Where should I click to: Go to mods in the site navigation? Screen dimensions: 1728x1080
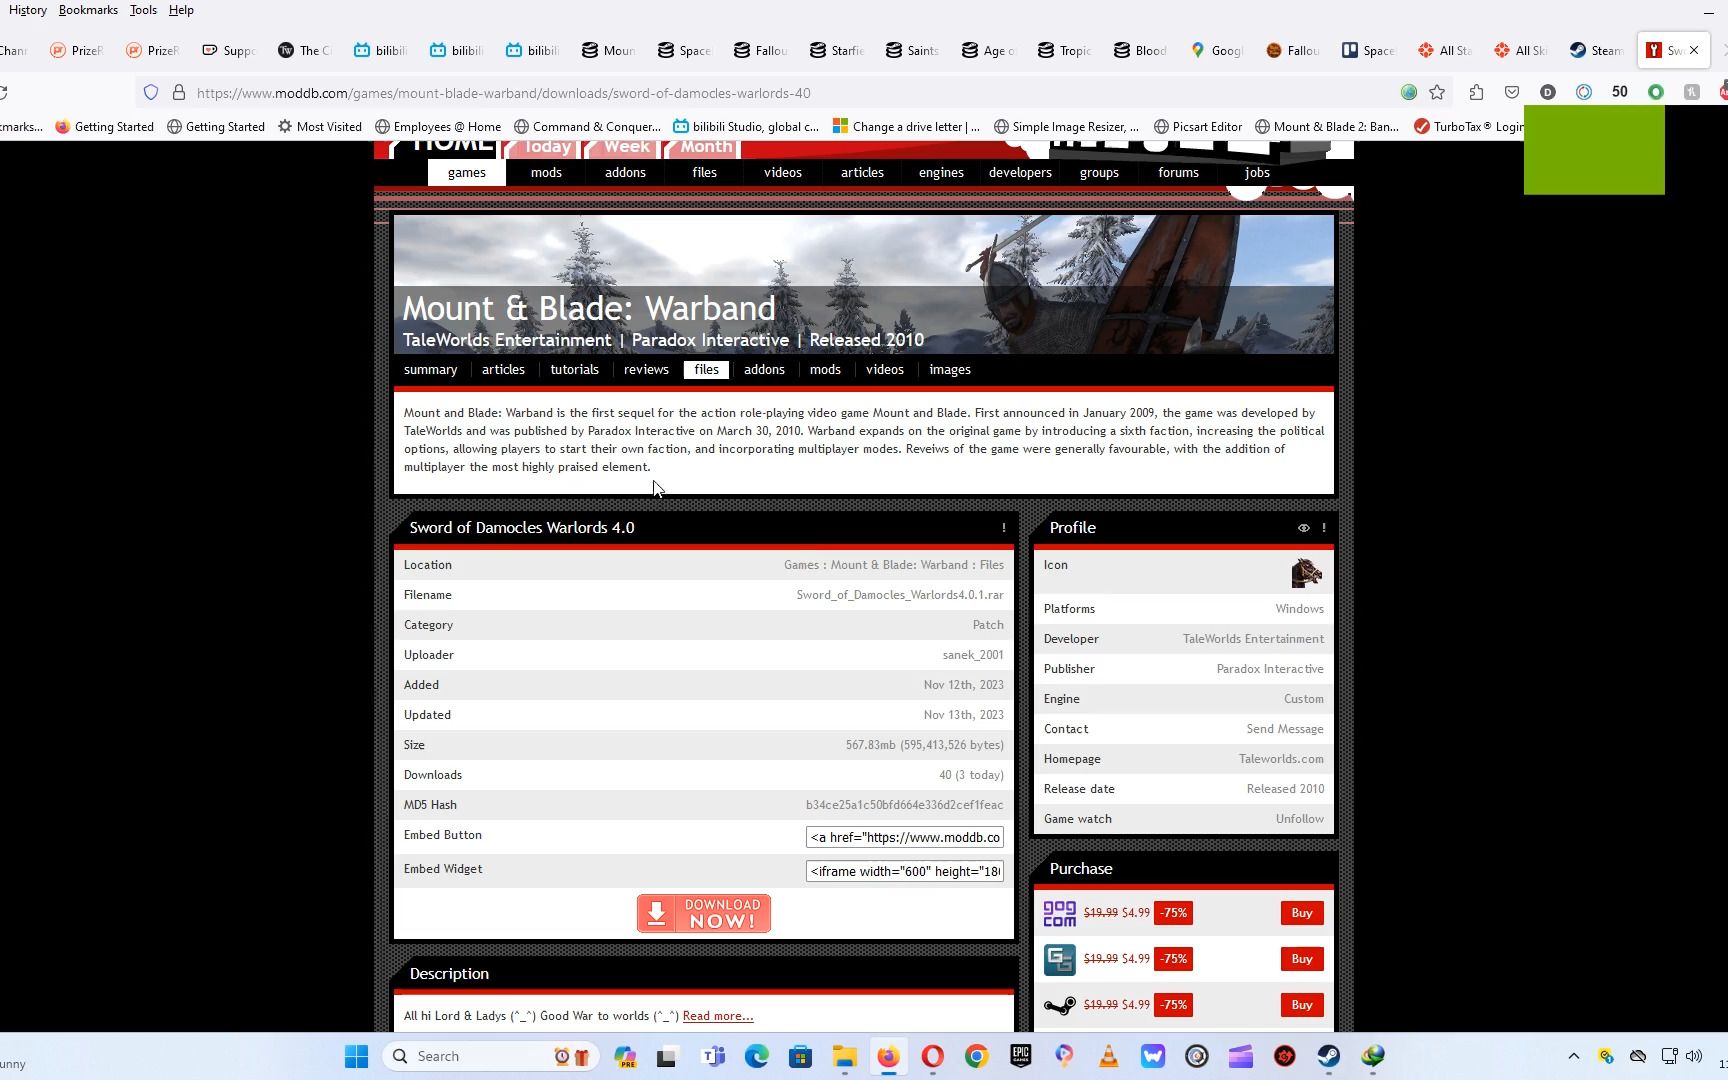click(x=546, y=173)
